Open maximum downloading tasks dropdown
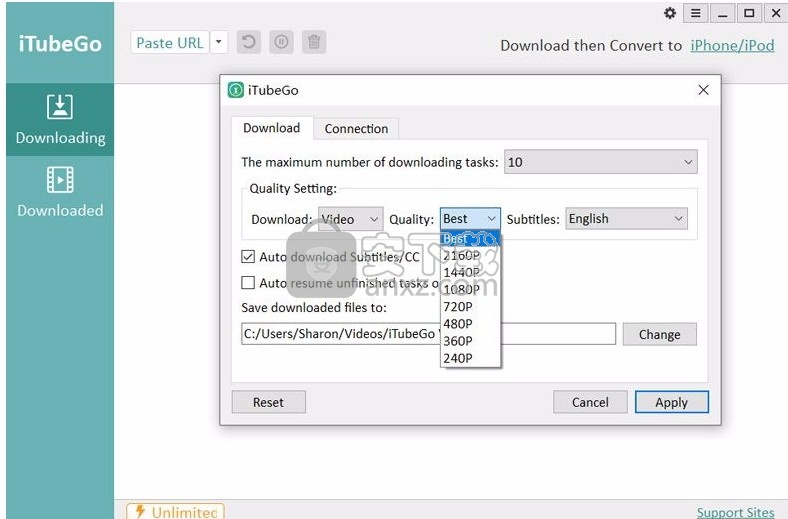 pos(601,162)
